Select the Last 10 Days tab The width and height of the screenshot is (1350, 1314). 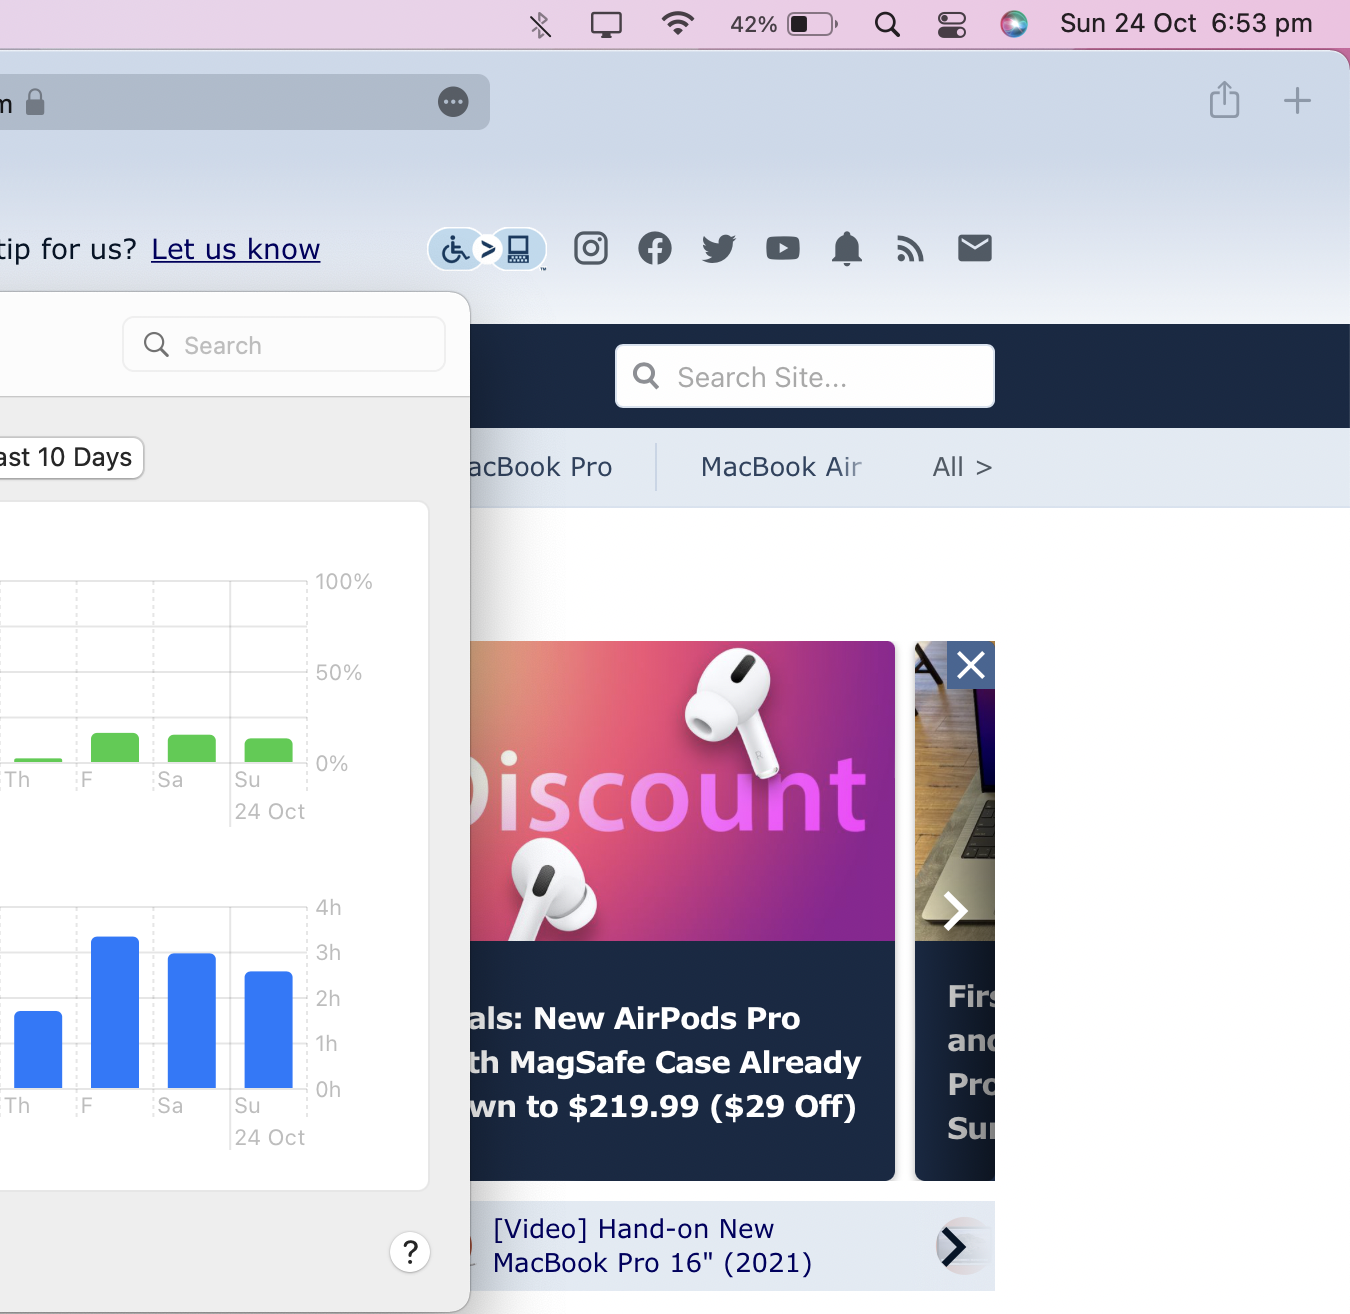(68, 458)
